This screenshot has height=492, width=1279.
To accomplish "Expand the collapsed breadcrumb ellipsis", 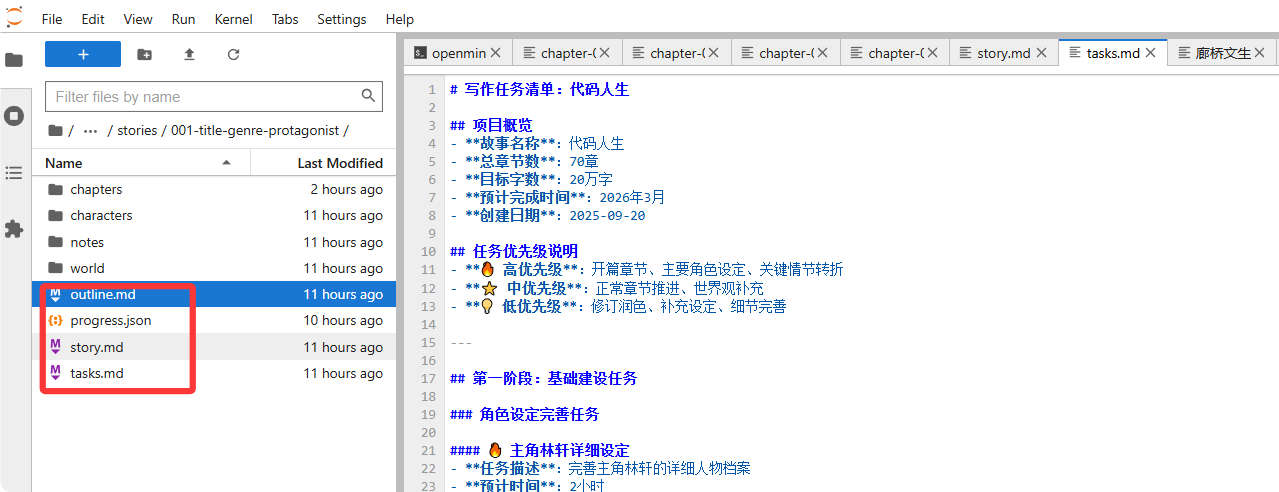I will [90, 130].
